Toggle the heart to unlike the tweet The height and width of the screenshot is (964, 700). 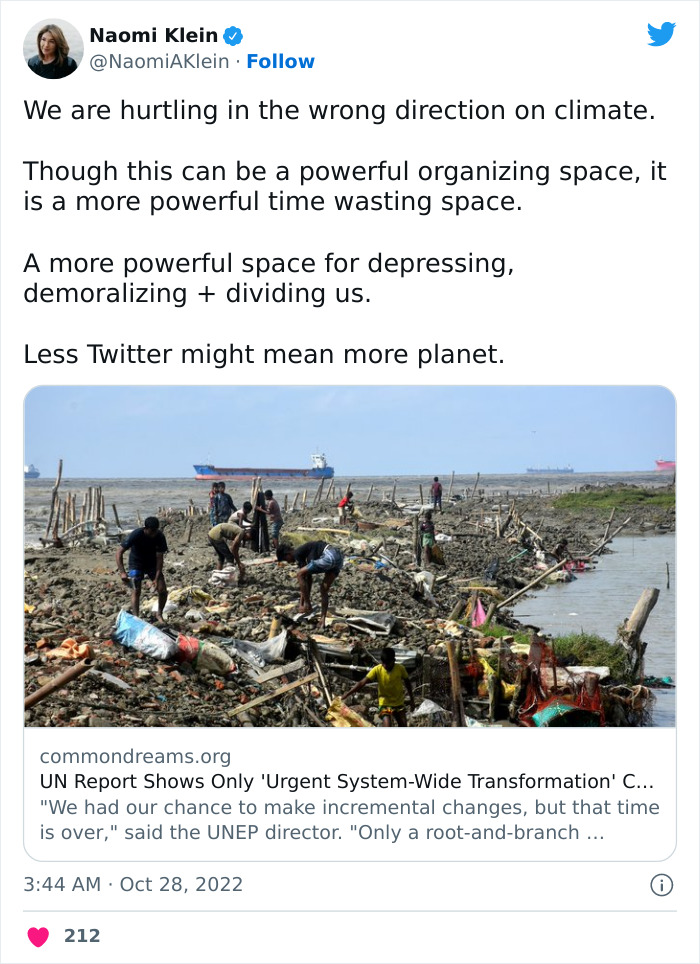pos(38,936)
